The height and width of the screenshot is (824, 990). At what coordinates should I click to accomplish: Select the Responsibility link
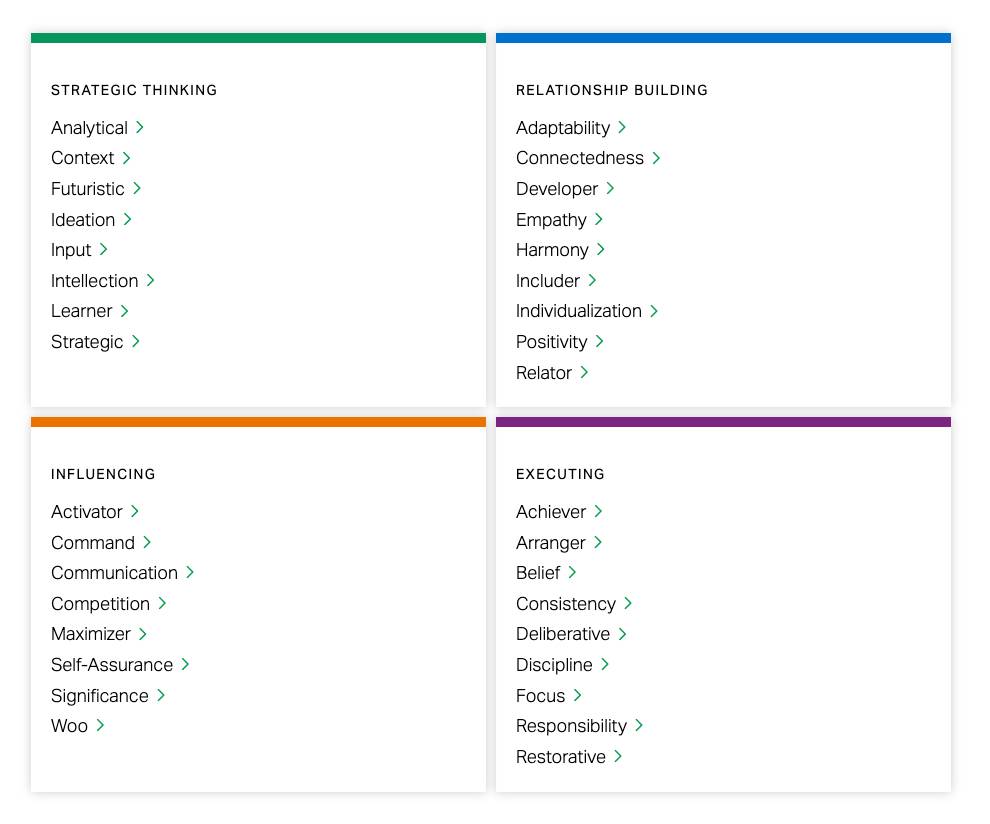571,726
